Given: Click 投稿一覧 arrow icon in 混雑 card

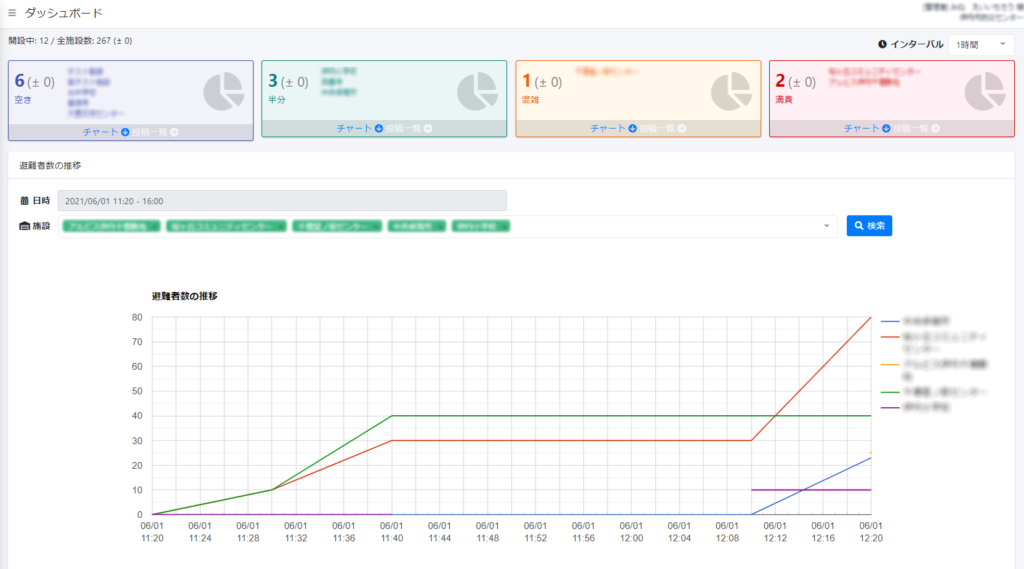Looking at the screenshot, I should [x=682, y=129].
